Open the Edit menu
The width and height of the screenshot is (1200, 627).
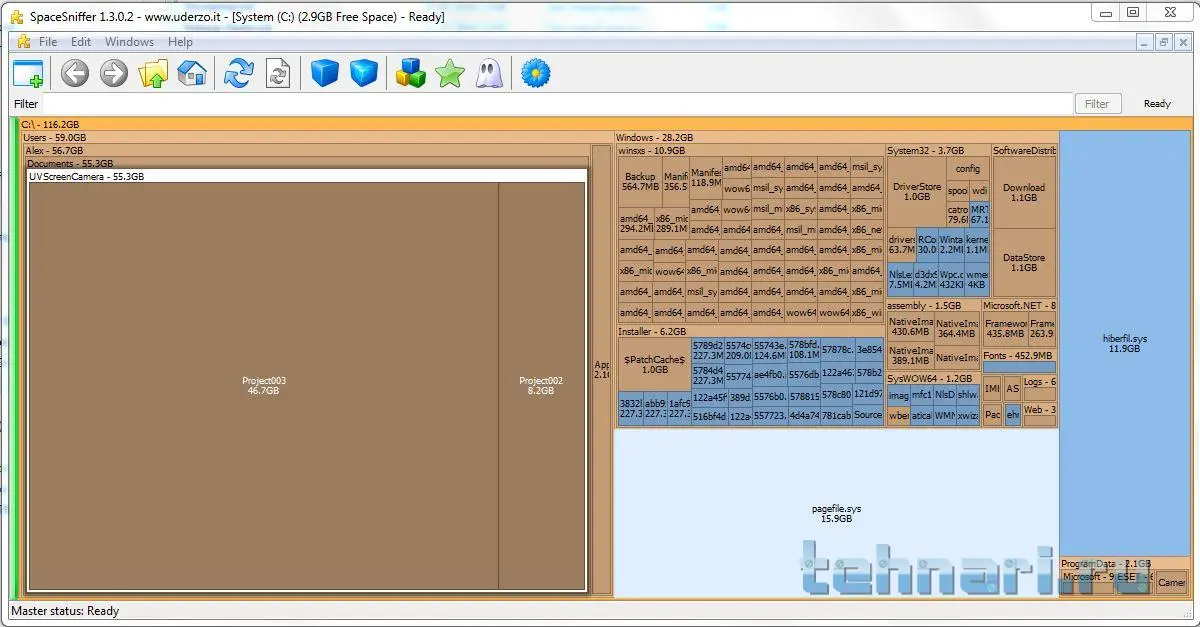81,42
